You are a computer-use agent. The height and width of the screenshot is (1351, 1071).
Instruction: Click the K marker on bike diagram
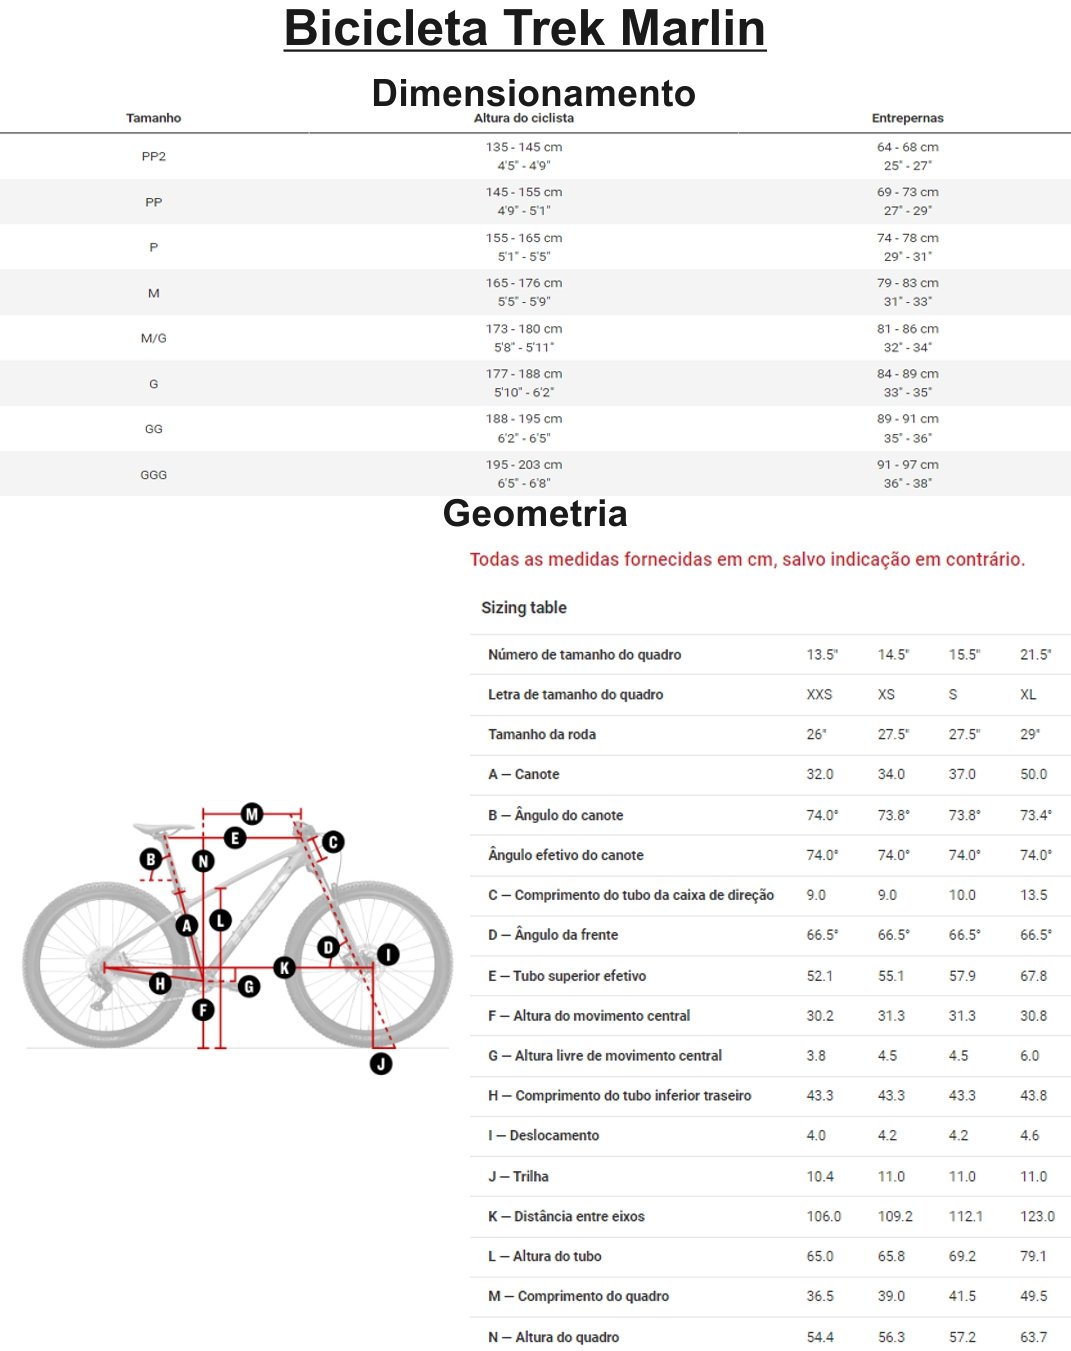coord(284,967)
